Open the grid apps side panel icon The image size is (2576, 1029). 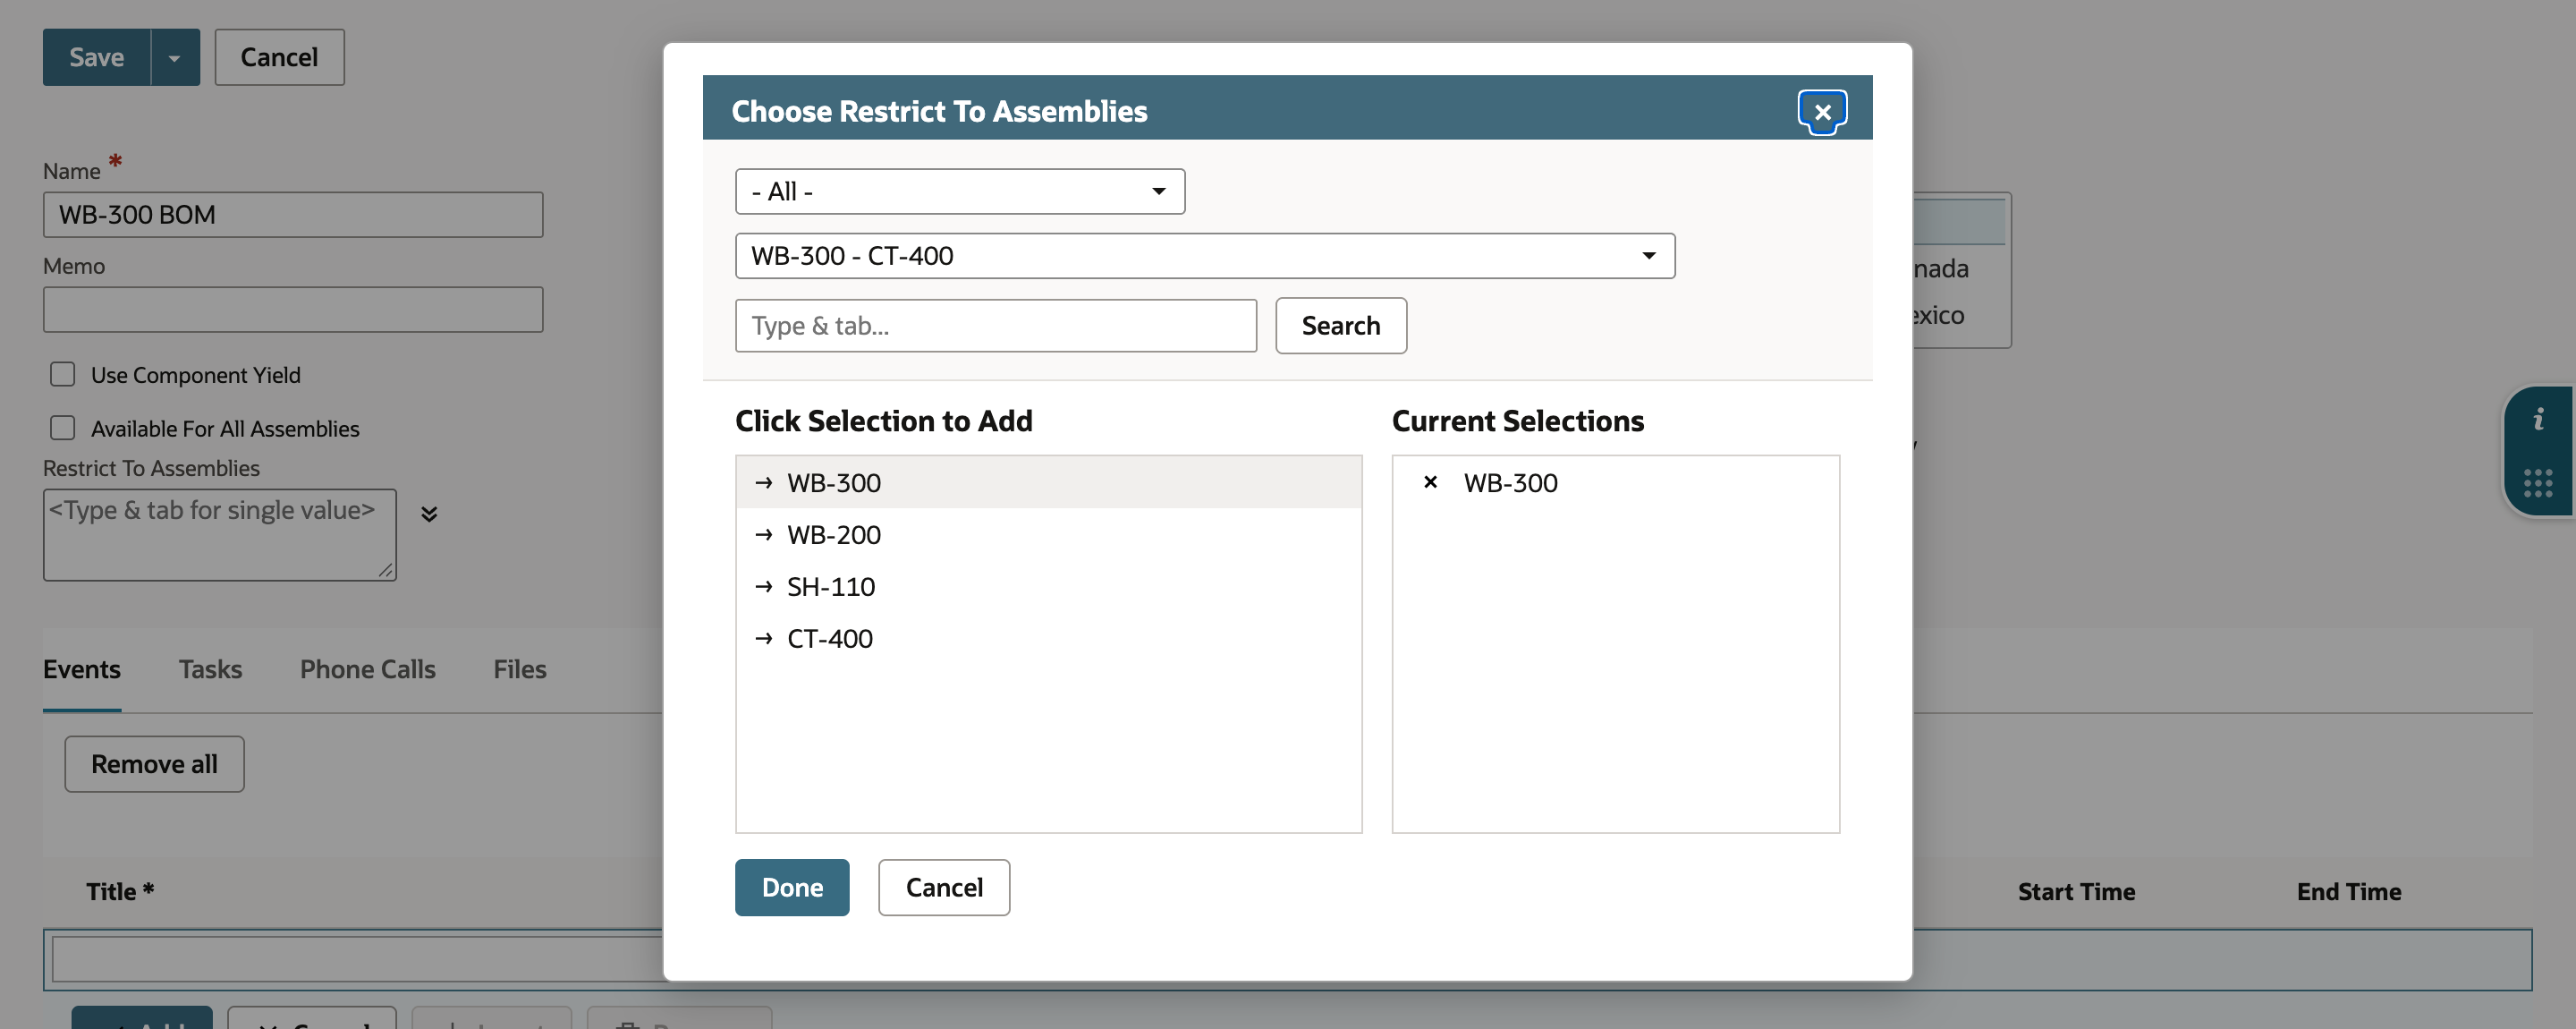2538,483
